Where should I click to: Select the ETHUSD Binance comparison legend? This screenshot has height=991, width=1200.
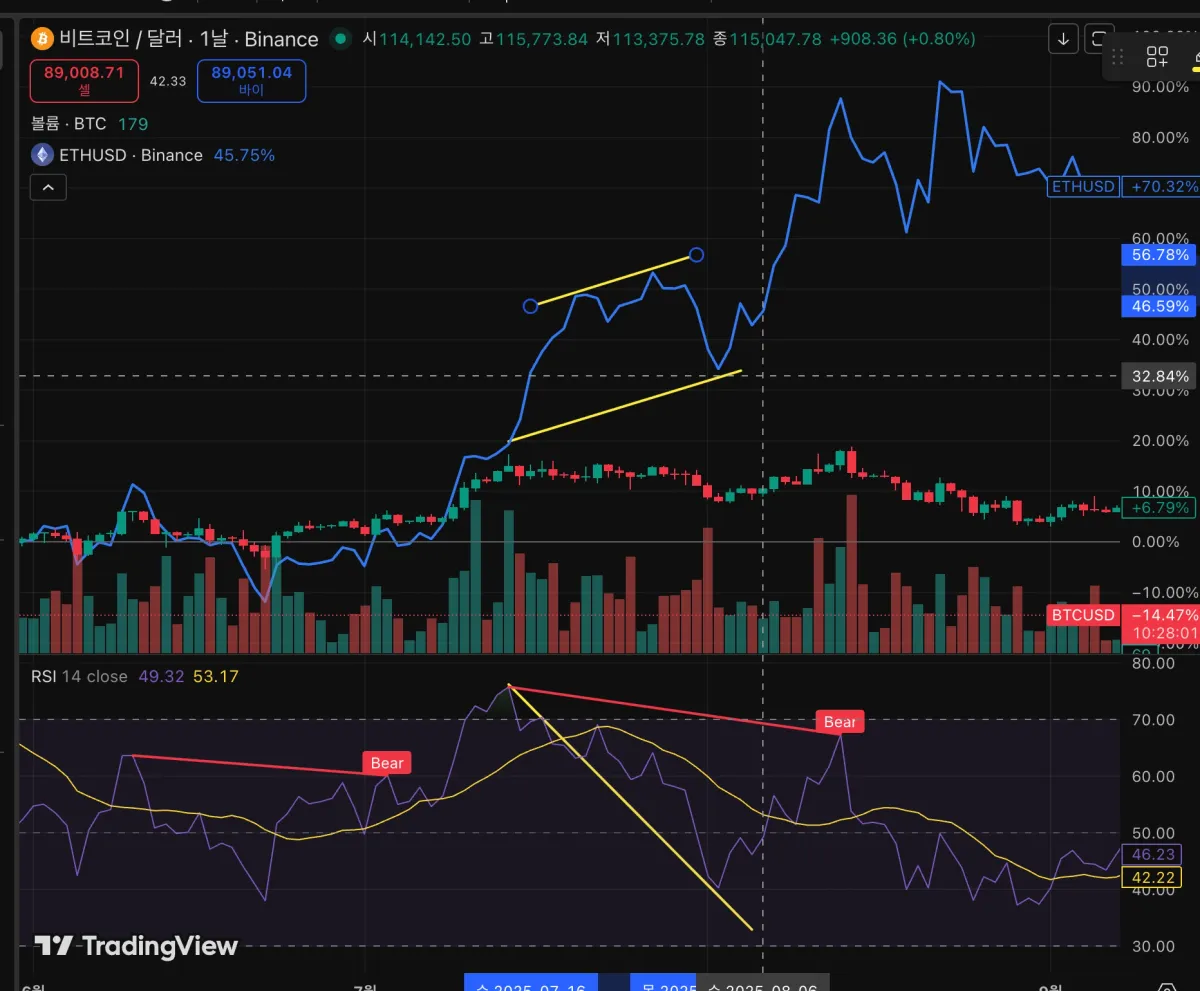point(131,155)
